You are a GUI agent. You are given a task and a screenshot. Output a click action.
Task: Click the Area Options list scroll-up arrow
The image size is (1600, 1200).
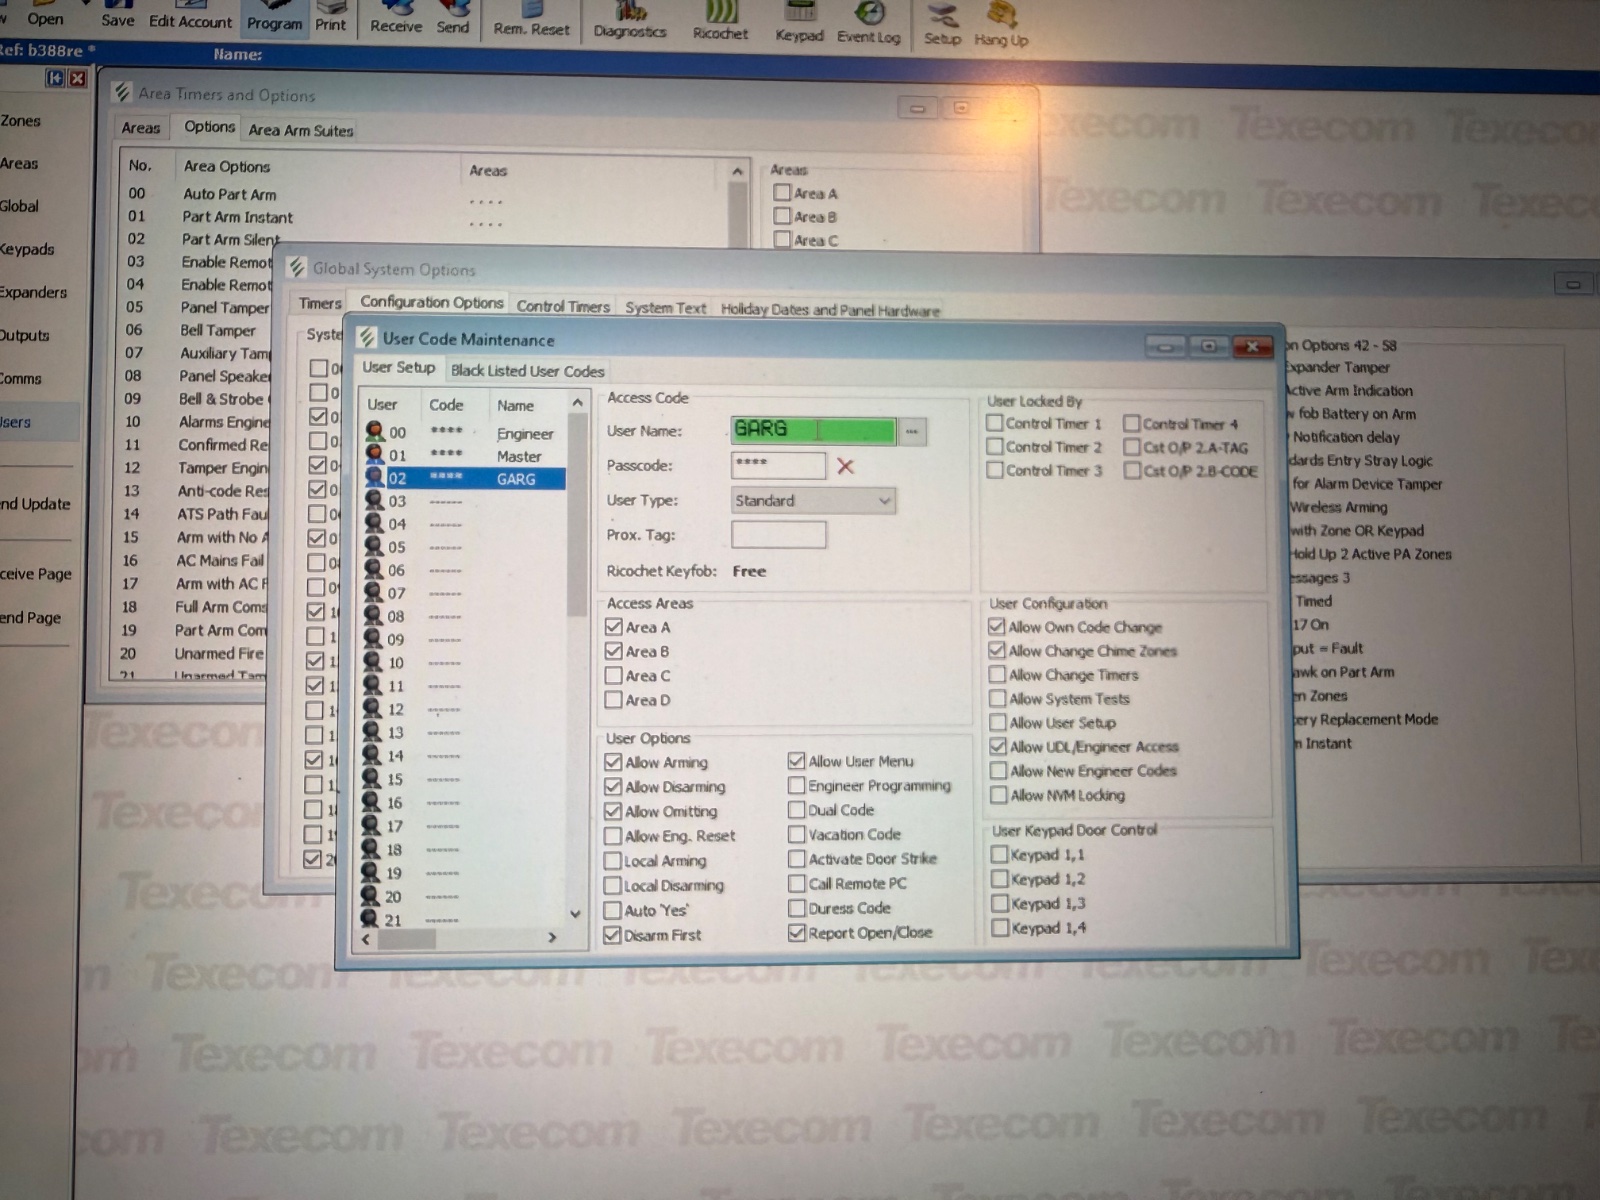(737, 171)
